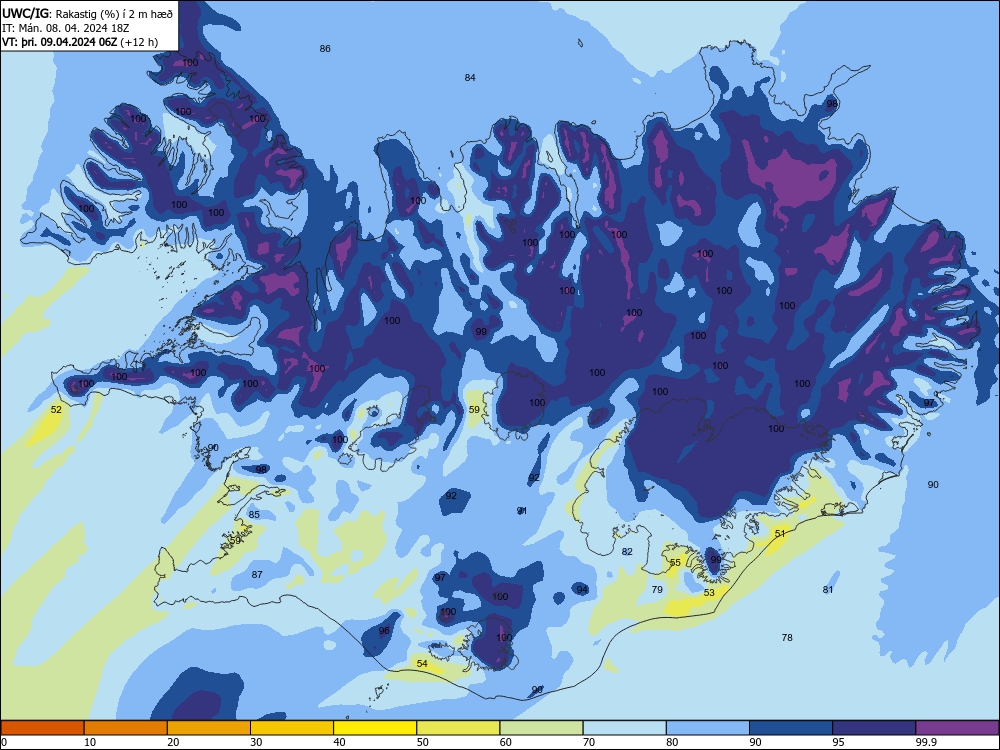Click the indigo 95–99.9 legend swatch
The height and width of the screenshot is (750, 1000).
(x=874, y=728)
